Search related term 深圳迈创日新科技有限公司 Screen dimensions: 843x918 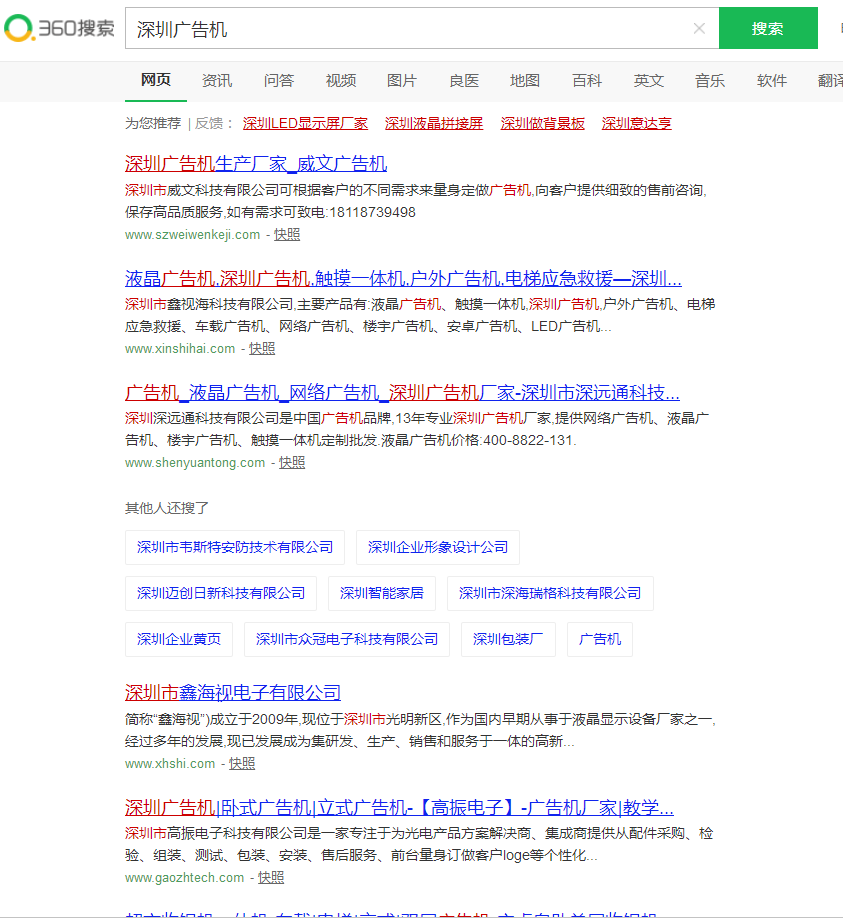pyautogui.click(x=221, y=594)
